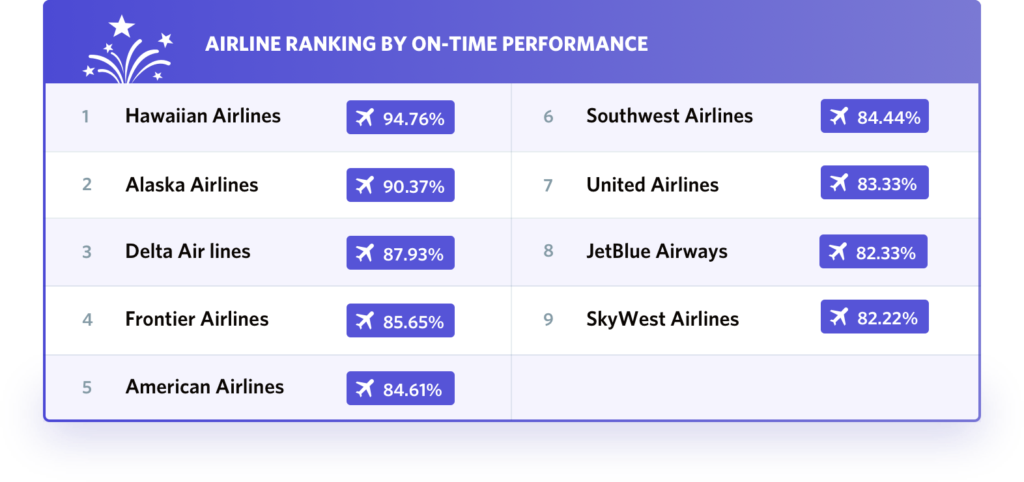Select the JetBlue Airways name

(x=657, y=251)
